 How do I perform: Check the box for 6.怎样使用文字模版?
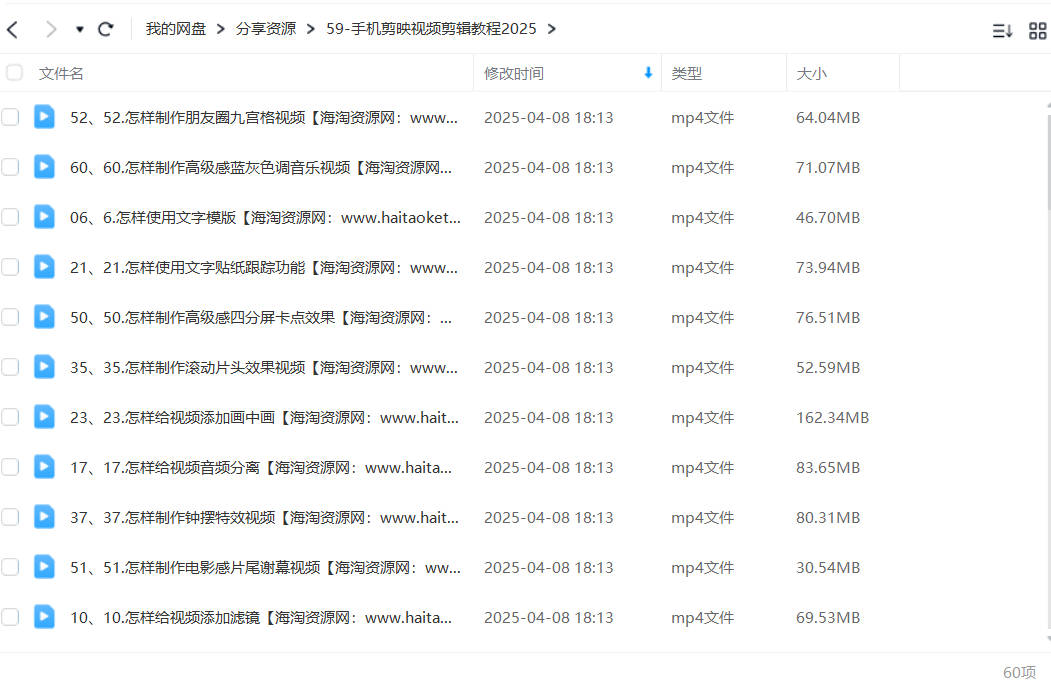point(10,217)
